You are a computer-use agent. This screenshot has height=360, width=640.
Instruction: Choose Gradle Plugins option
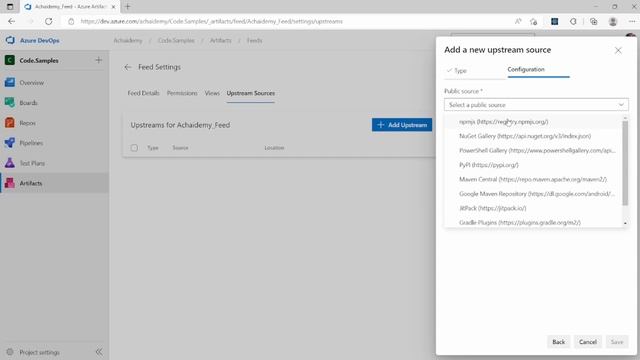533,222
